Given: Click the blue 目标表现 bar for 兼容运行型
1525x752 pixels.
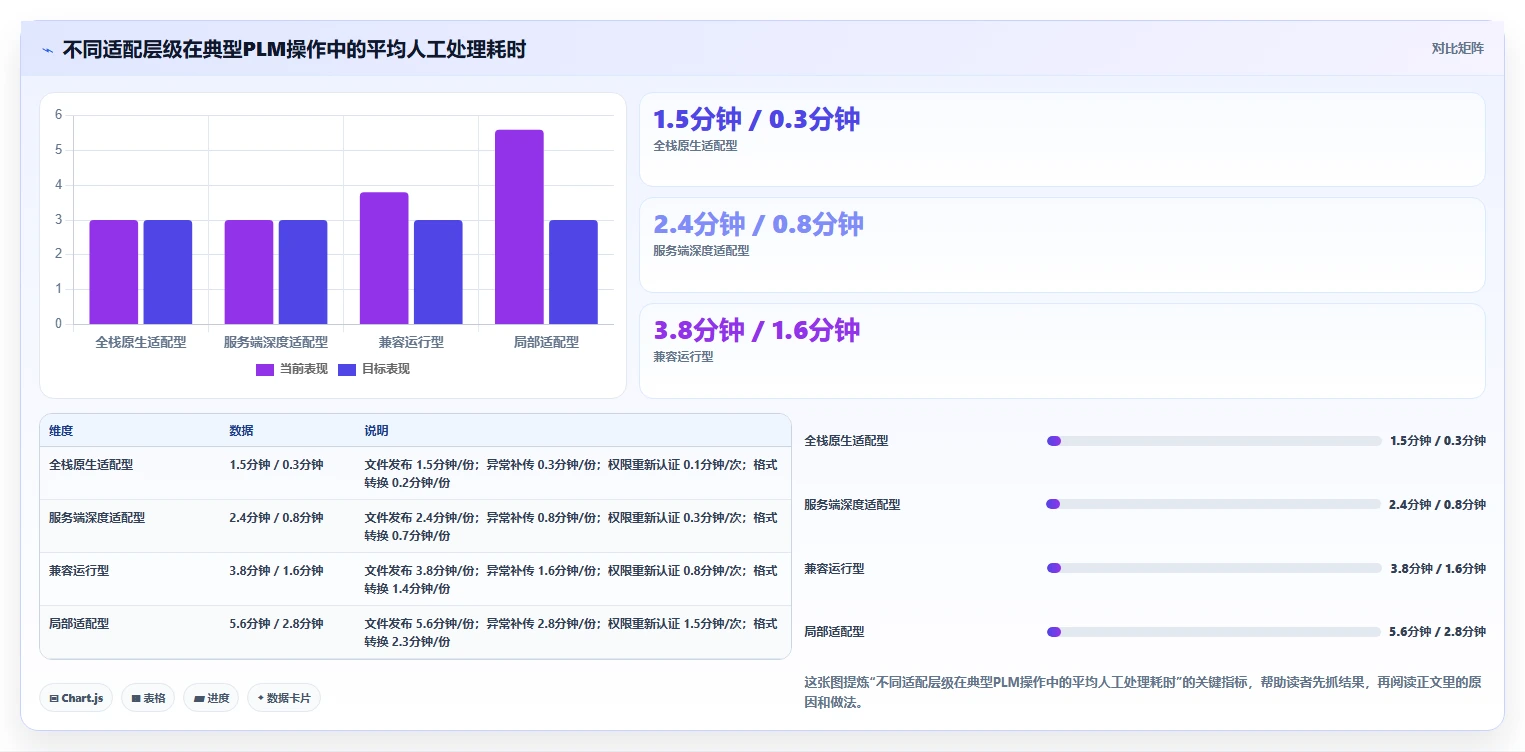Looking at the screenshot, I should coord(438,272).
